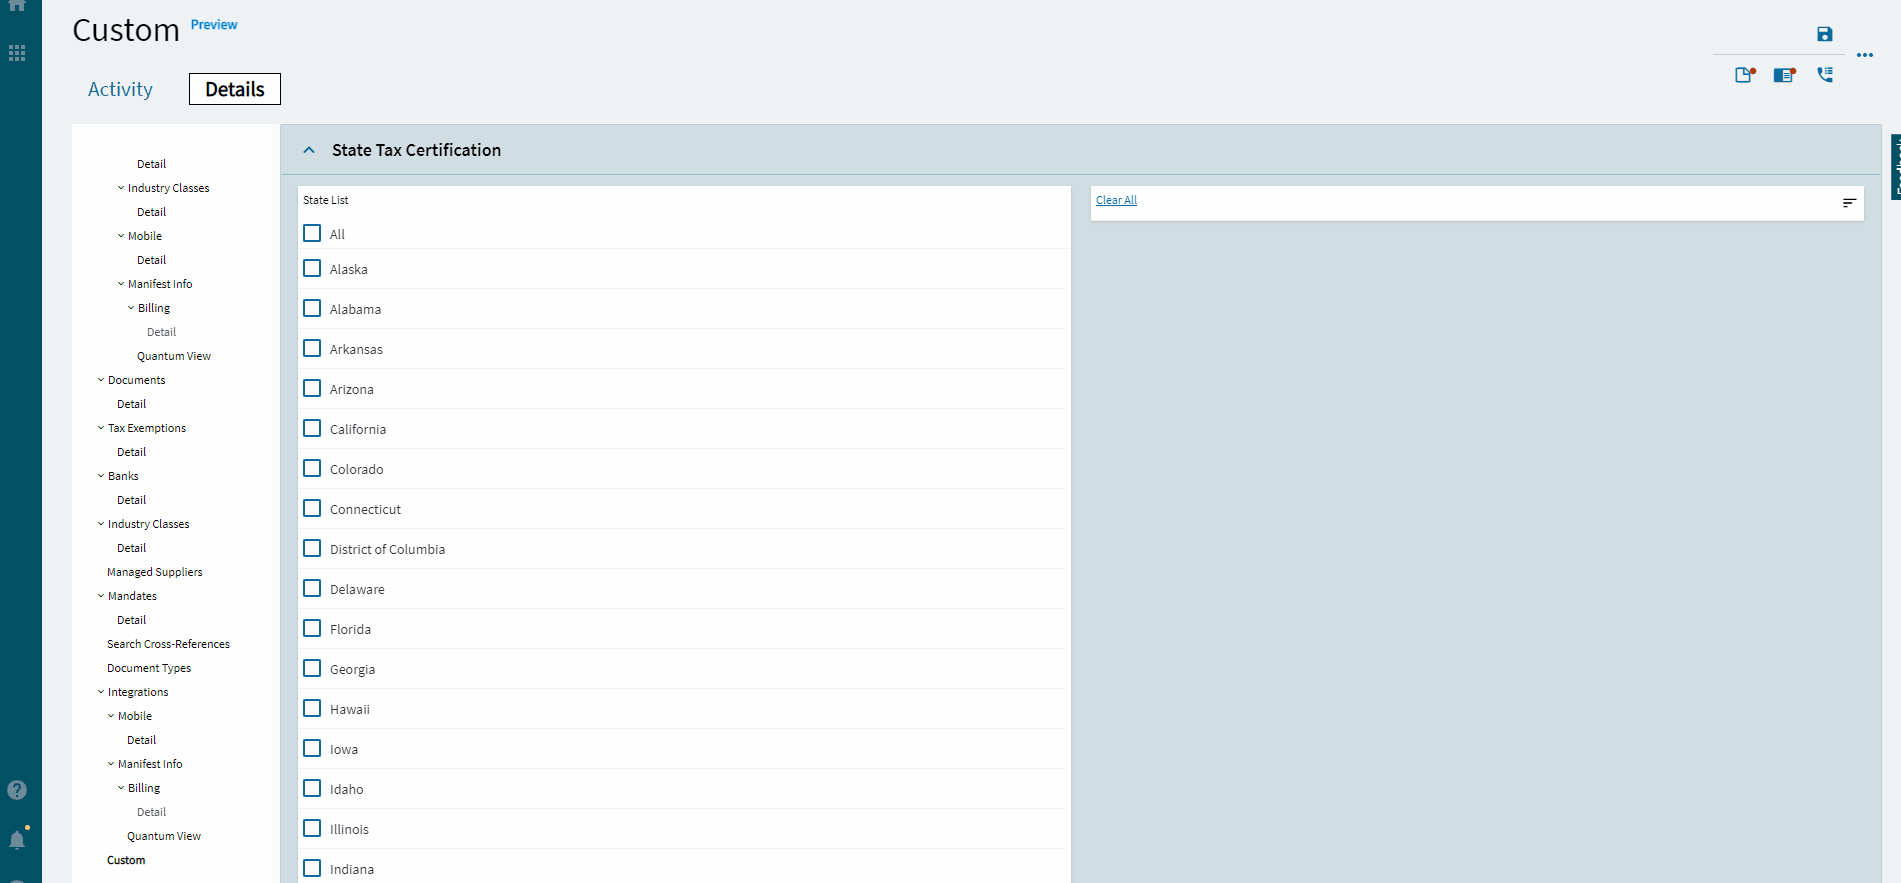
Task: Check the Colorado checkbox
Action: coord(312,468)
